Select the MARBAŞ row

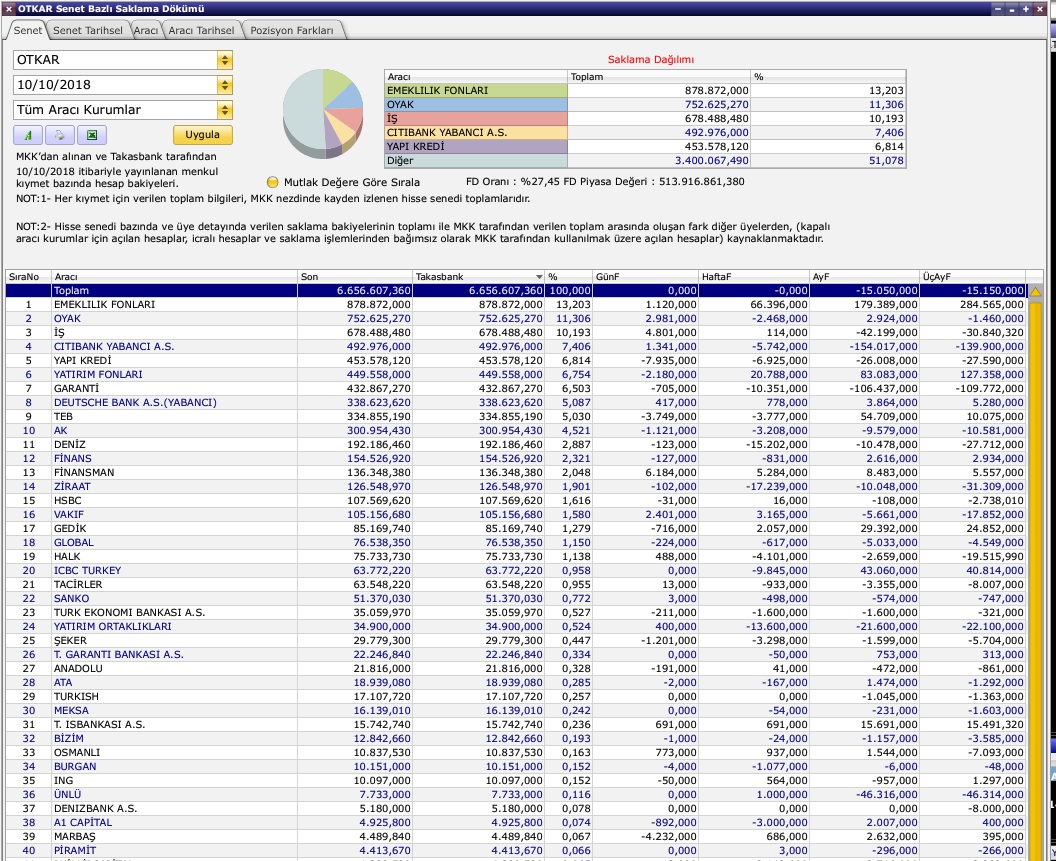click(x=515, y=837)
